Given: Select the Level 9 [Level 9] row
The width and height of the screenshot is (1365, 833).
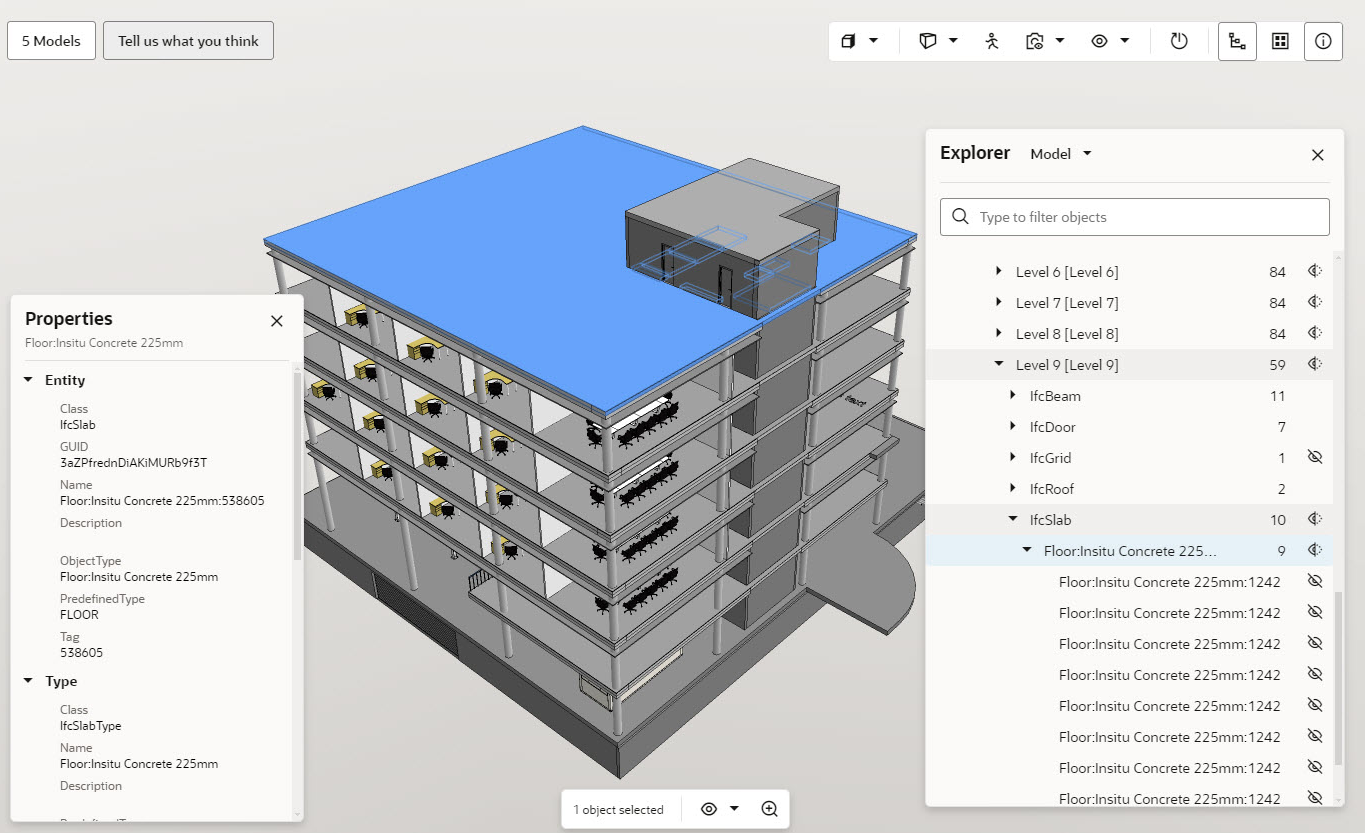Looking at the screenshot, I should click(1129, 365).
